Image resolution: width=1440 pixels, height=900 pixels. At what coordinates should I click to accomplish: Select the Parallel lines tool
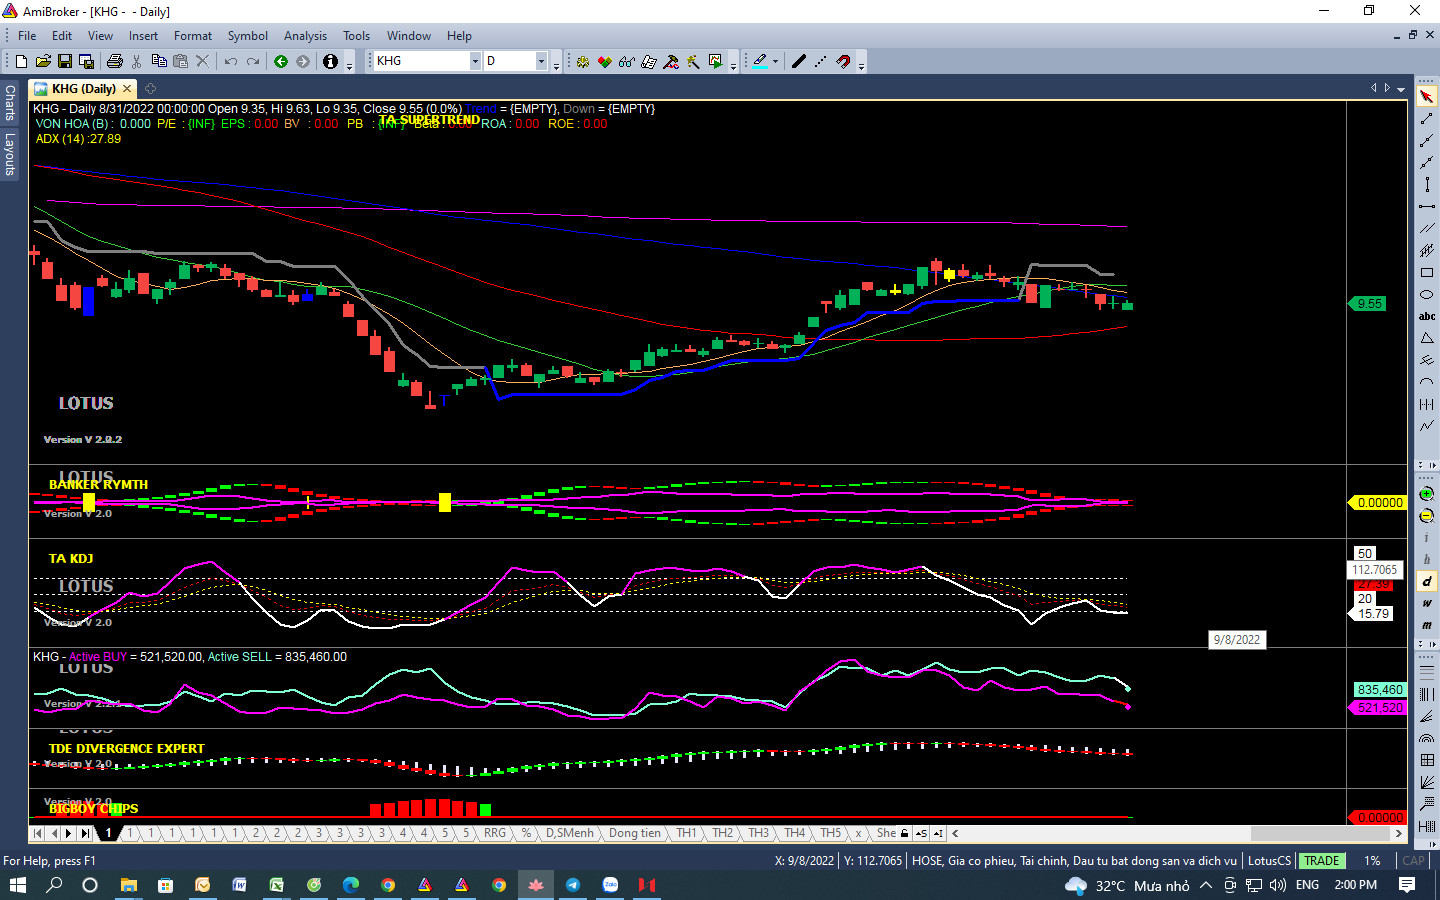(x=1427, y=229)
